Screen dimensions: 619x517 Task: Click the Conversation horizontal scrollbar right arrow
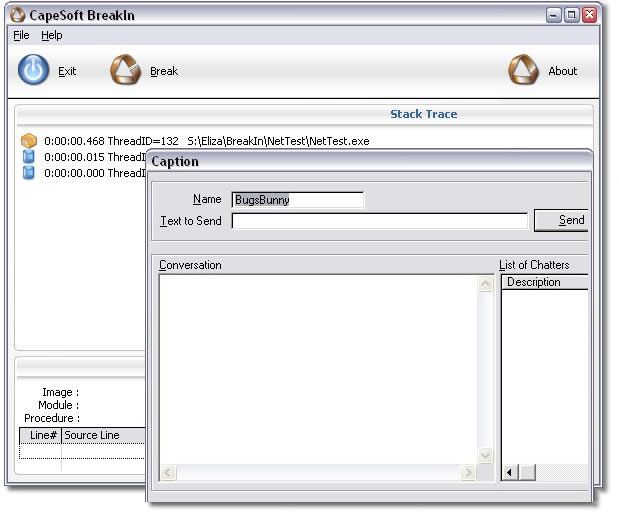468,472
